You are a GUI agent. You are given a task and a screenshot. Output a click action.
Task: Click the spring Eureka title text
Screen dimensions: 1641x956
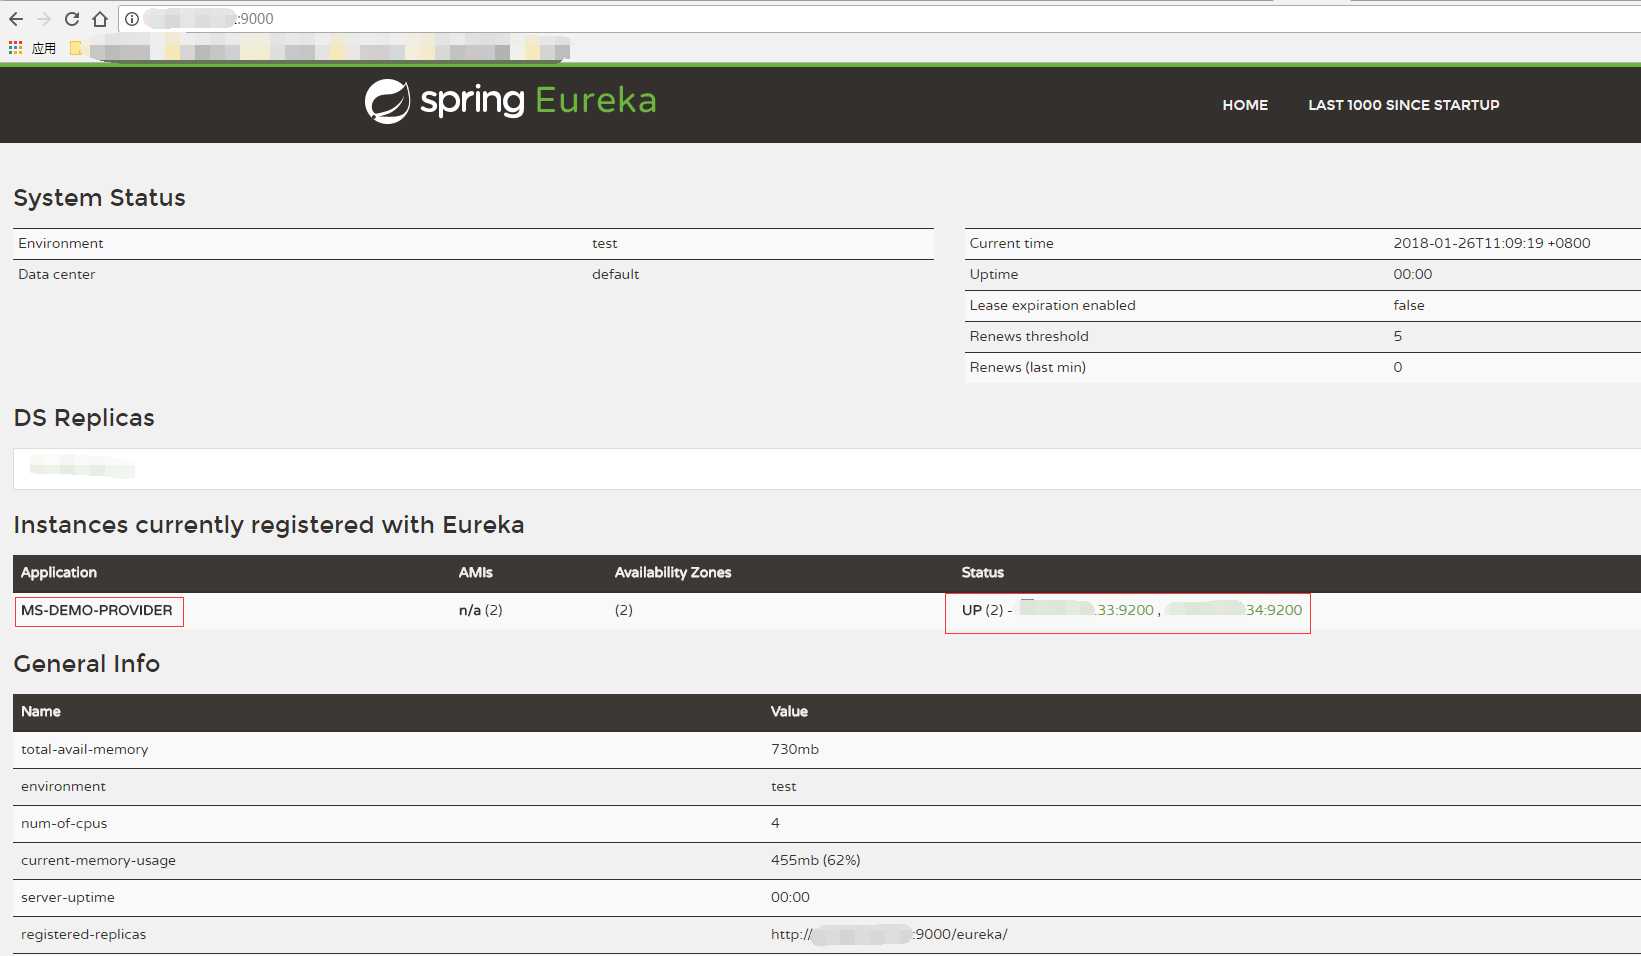539,101
